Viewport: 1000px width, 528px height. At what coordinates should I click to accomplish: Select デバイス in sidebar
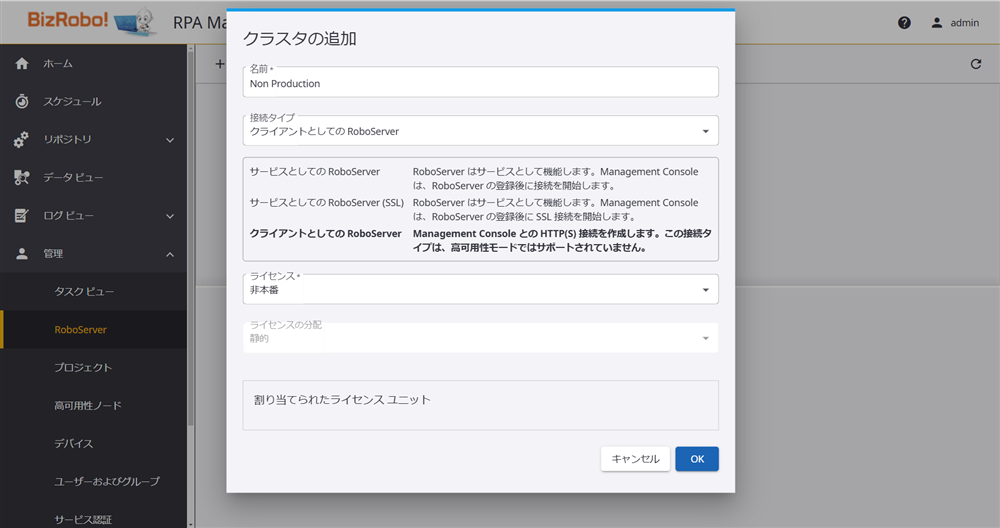94,443
